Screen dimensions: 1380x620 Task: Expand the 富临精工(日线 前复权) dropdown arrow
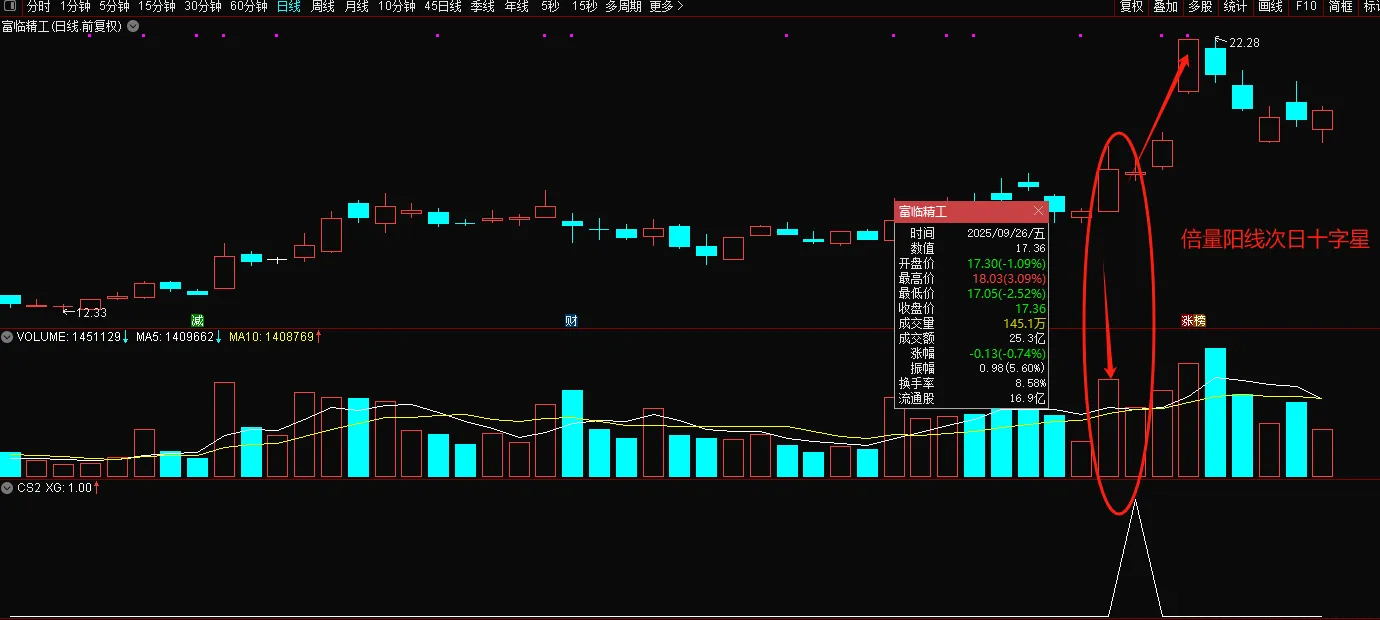pos(133,26)
